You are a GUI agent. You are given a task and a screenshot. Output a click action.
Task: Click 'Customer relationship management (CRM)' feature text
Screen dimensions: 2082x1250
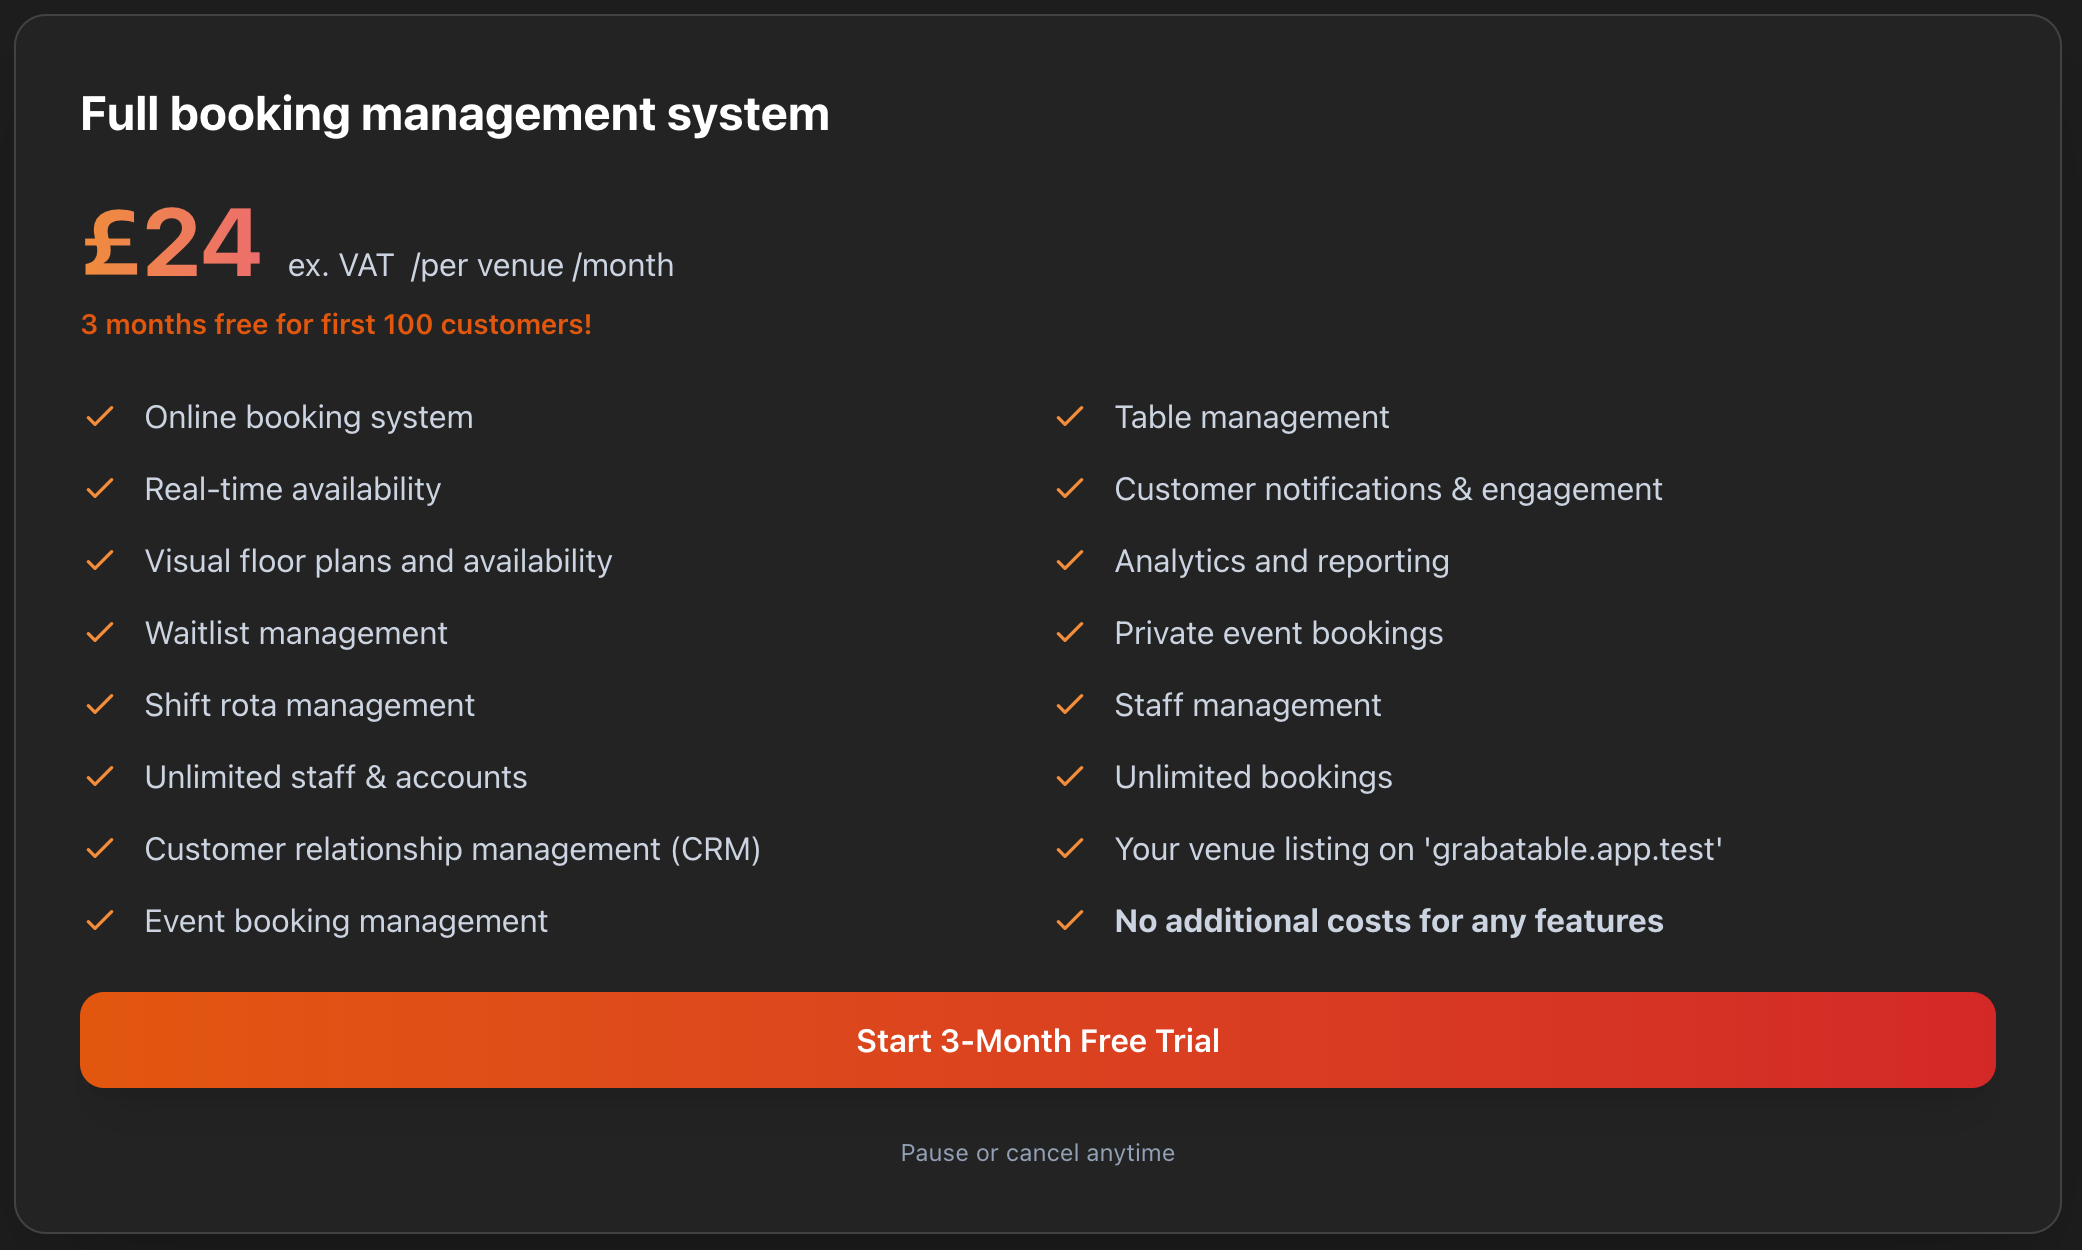[452, 849]
